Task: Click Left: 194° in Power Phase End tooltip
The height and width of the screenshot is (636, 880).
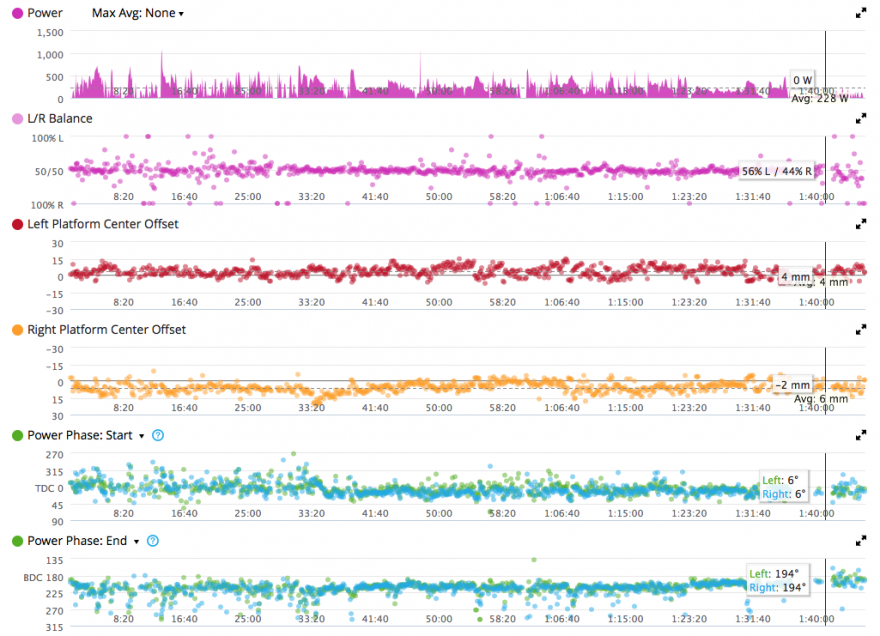Action: (x=773, y=574)
